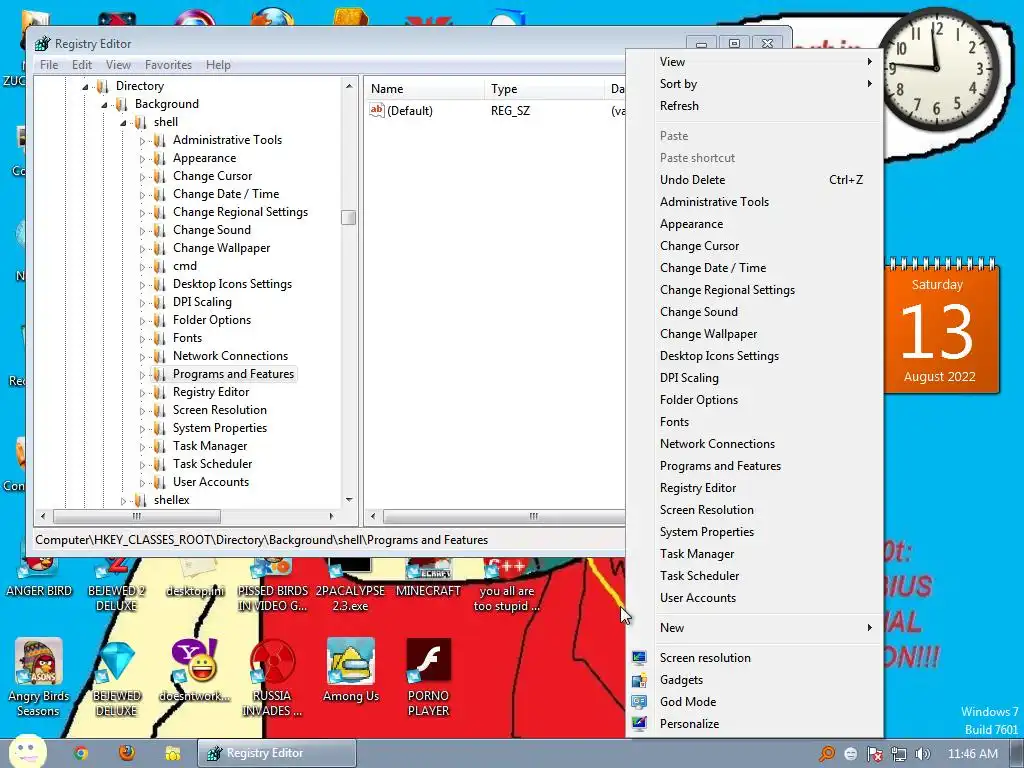The height and width of the screenshot is (768, 1024).
Task: Click the network tray icon
Action: click(899, 754)
